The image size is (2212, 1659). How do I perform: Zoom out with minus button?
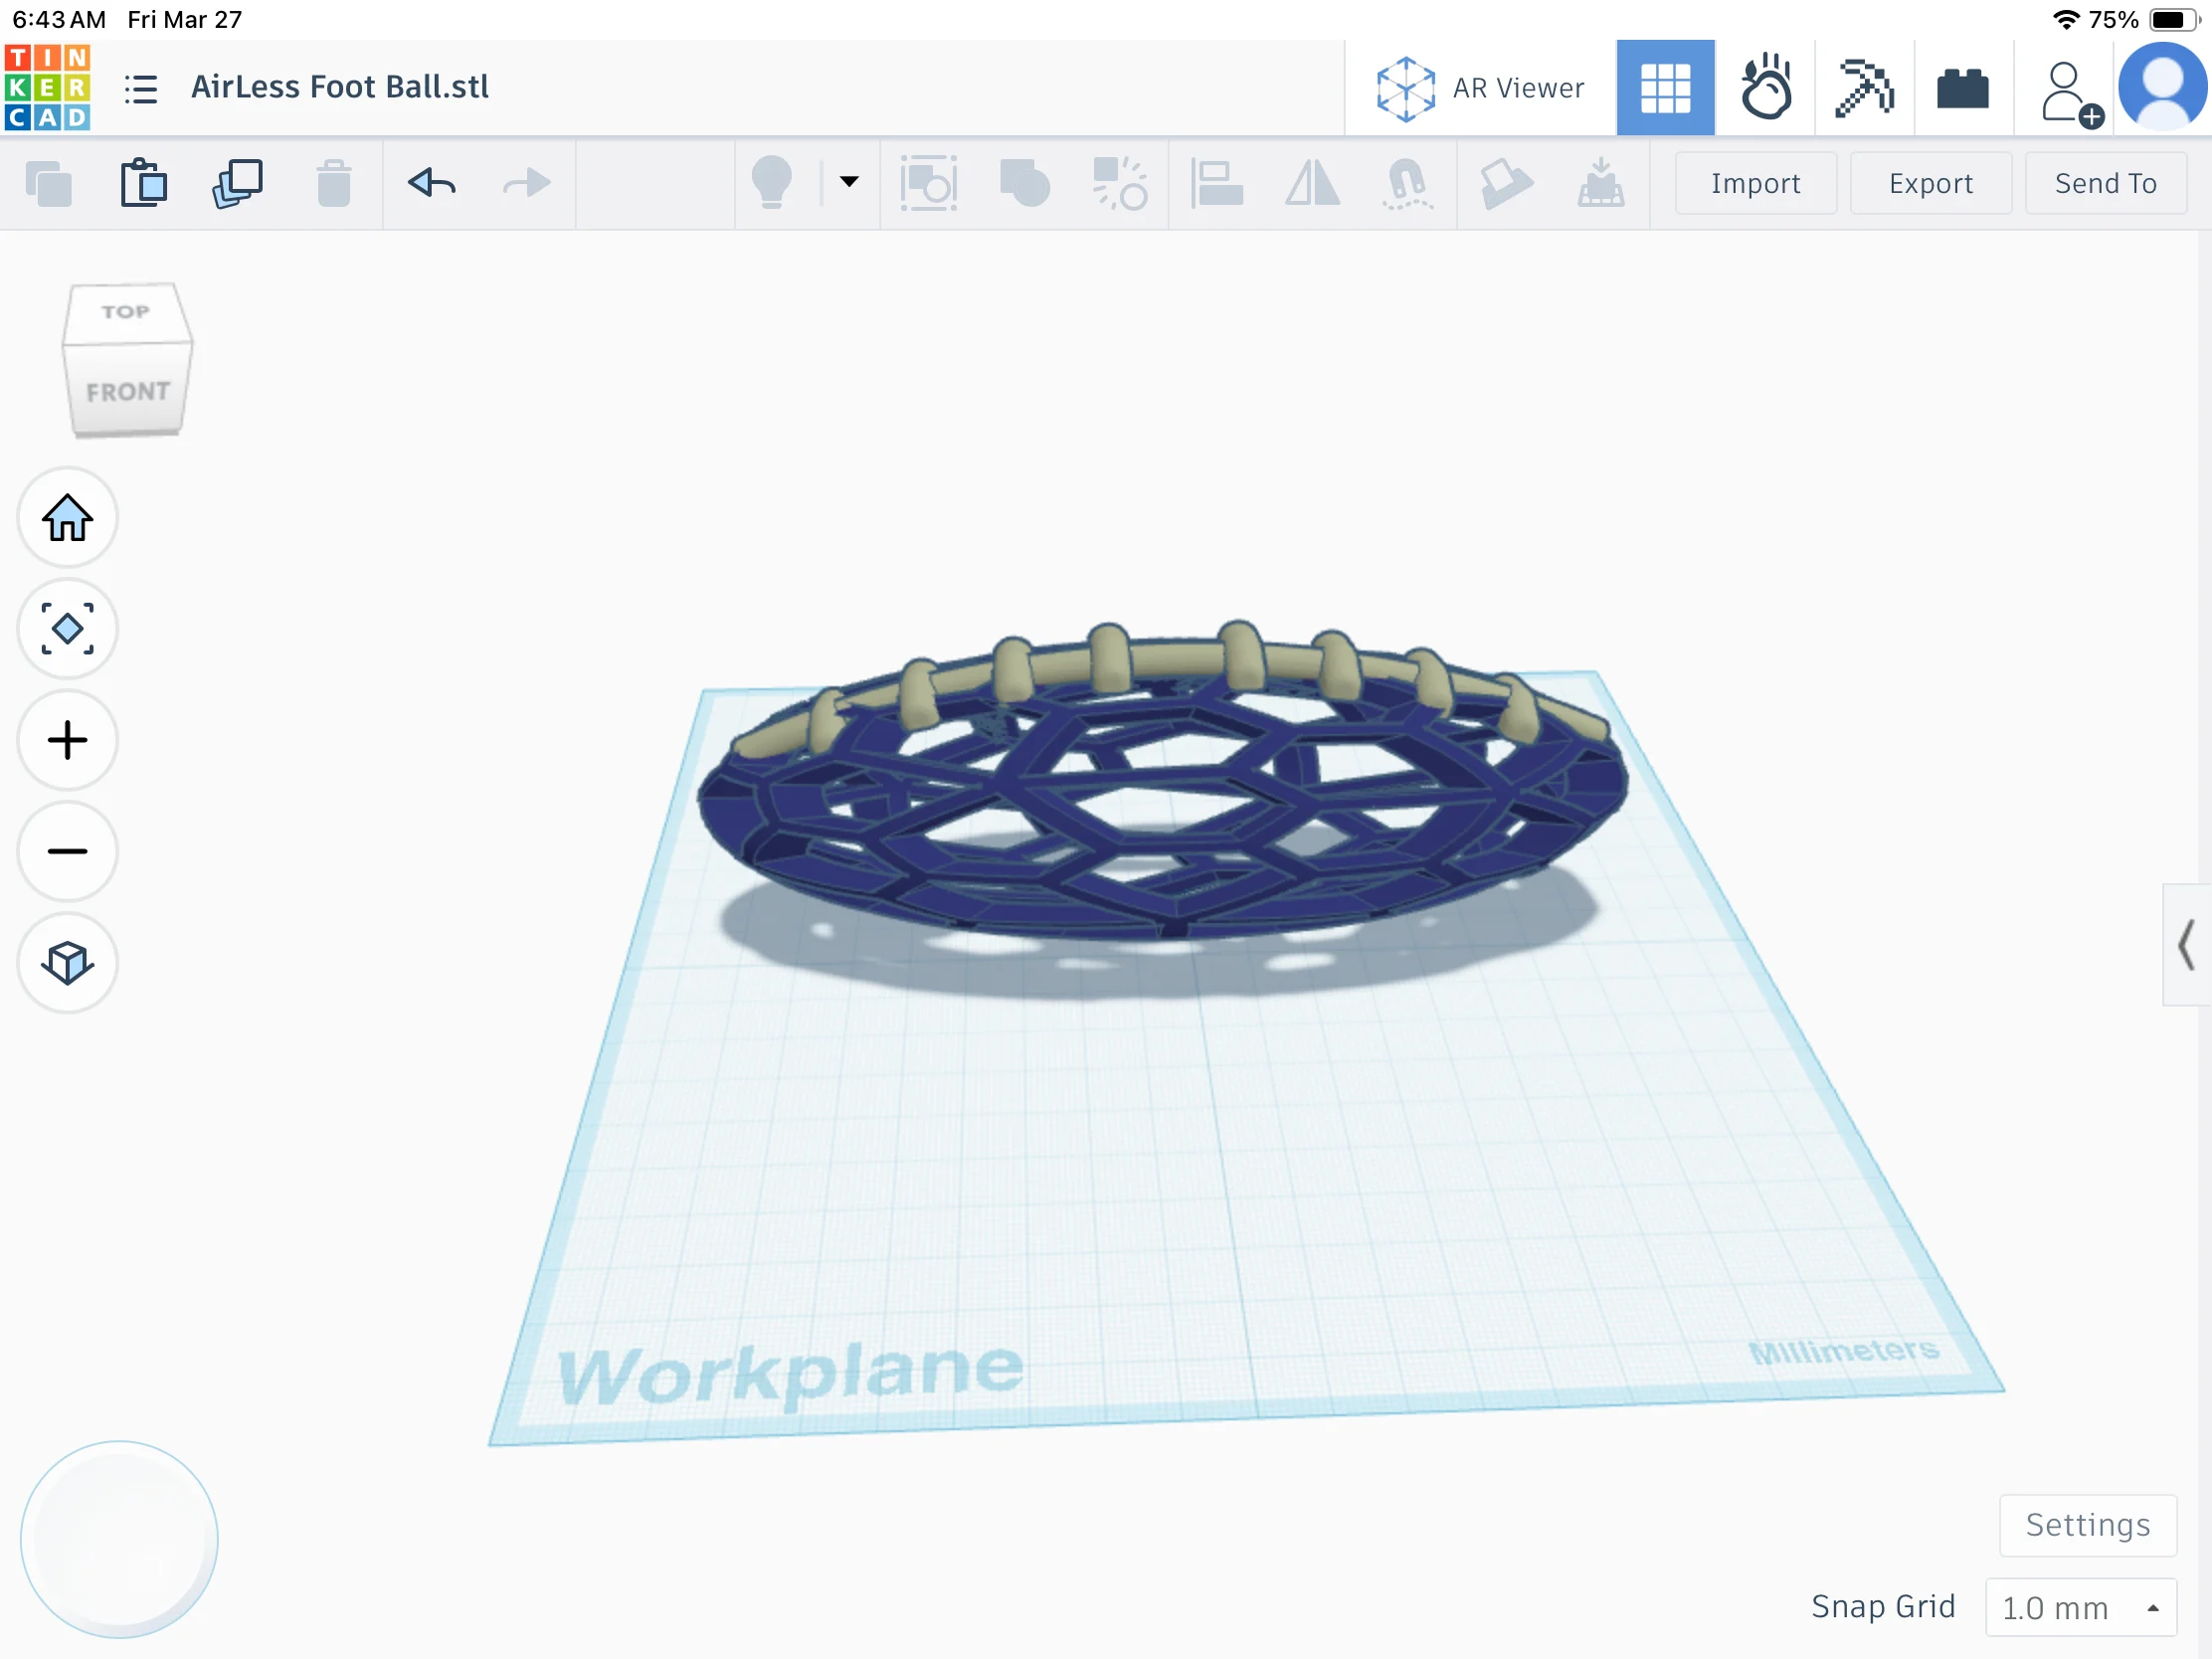68,851
